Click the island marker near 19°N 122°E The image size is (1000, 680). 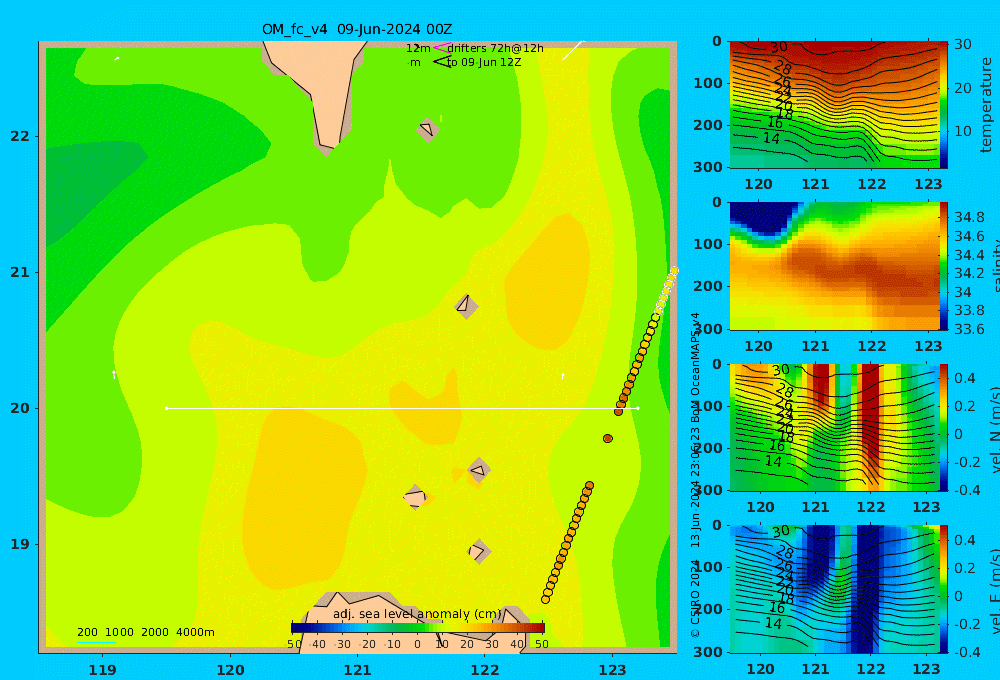[479, 551]
